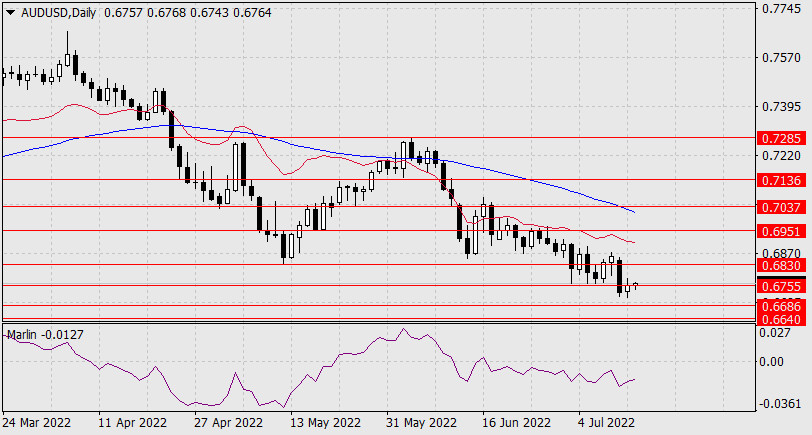This screenshot has height=435, width=812.
Task: Click the 24 Mar 2022 date label
Action: (37, 423)
